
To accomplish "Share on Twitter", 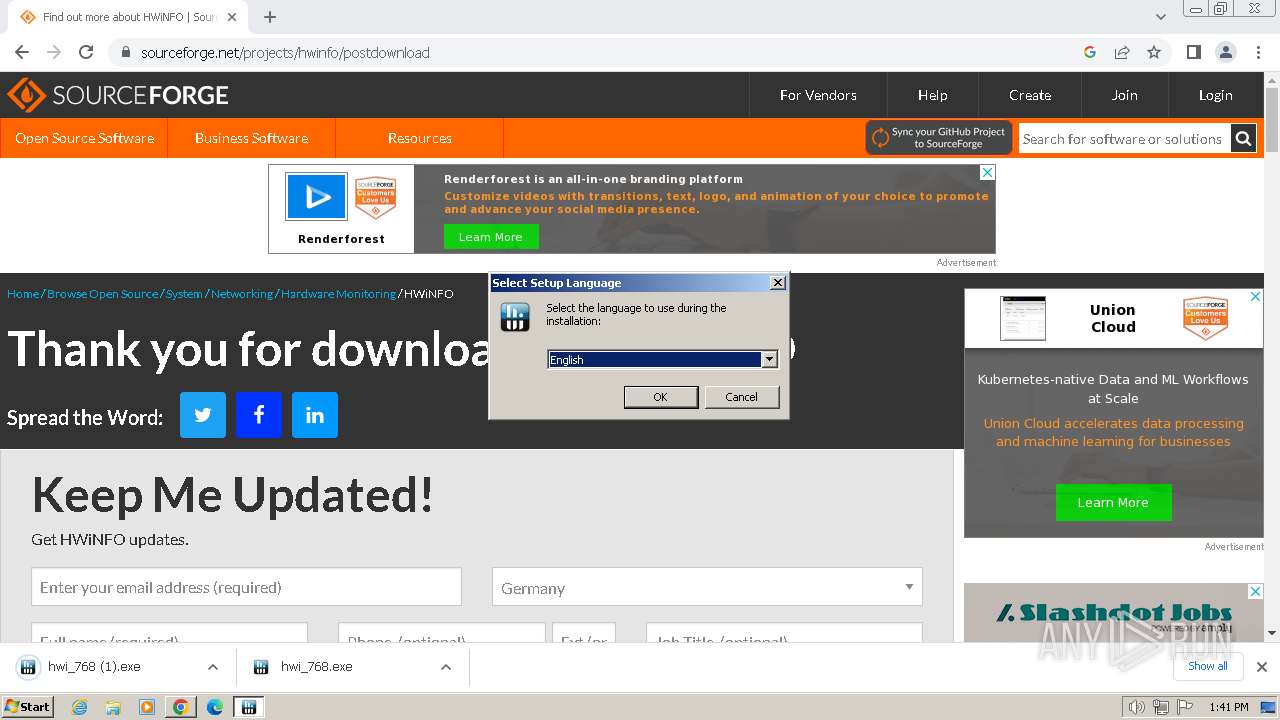I will coord(203,415).
